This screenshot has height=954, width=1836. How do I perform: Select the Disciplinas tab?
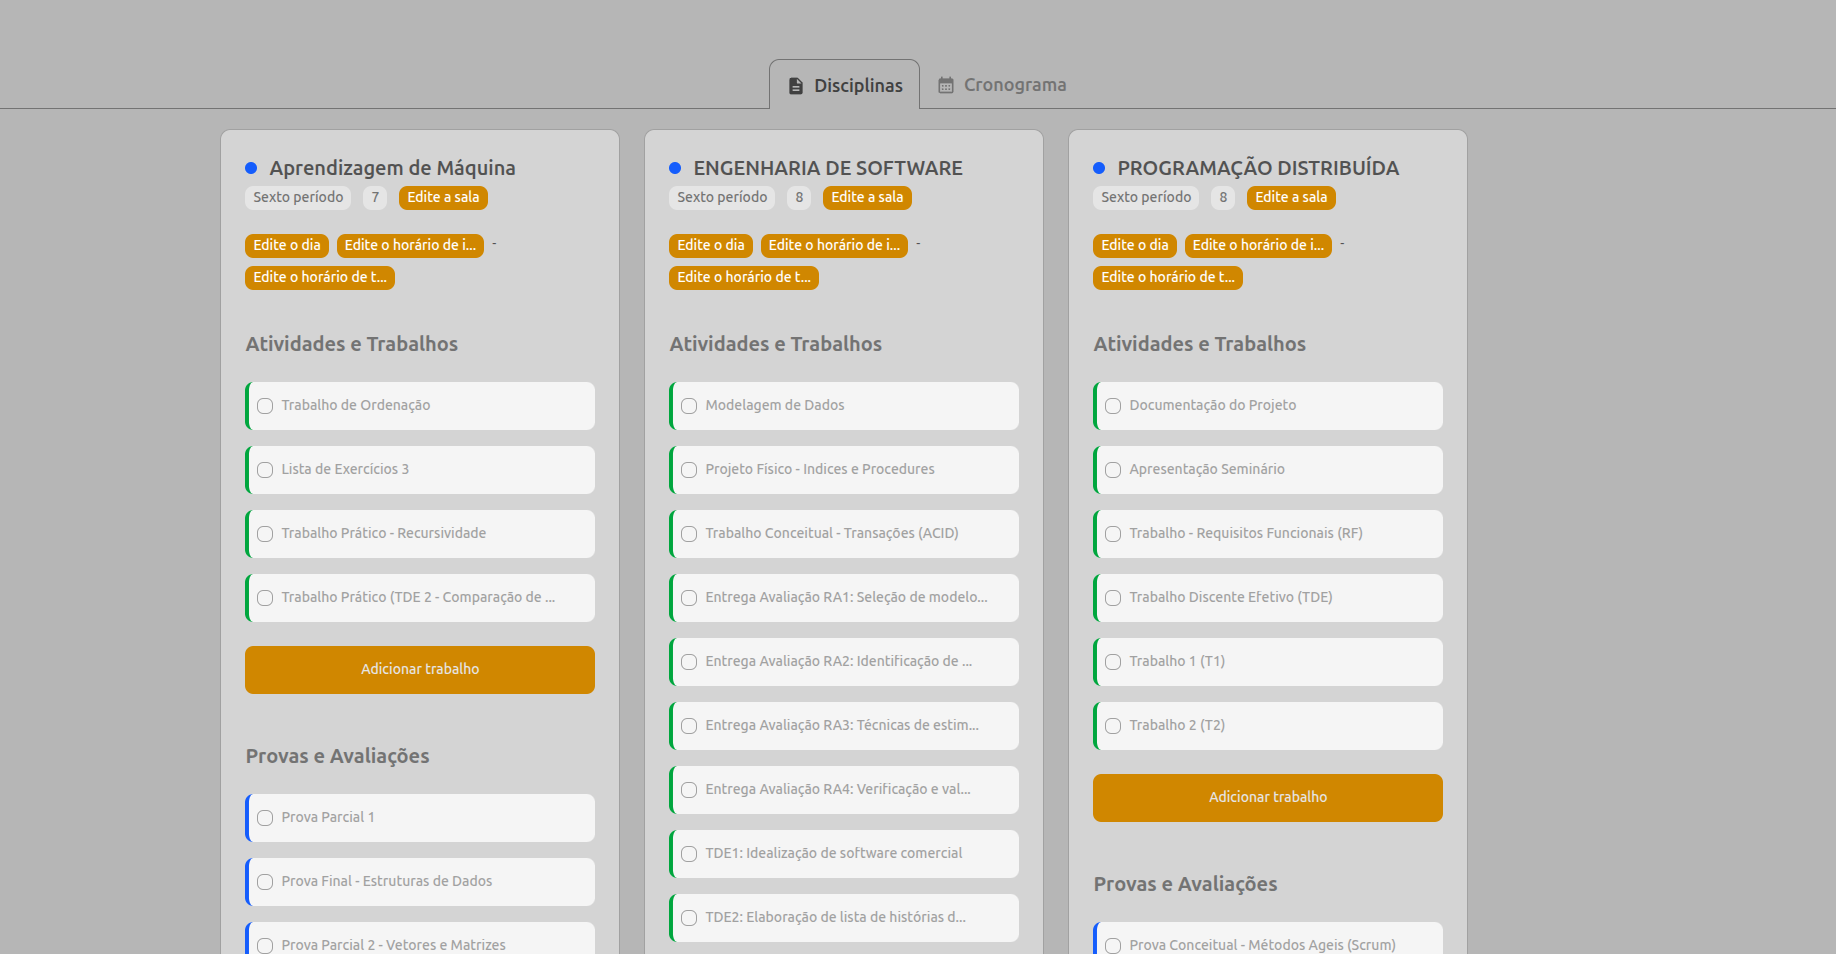tap(845, 85)
